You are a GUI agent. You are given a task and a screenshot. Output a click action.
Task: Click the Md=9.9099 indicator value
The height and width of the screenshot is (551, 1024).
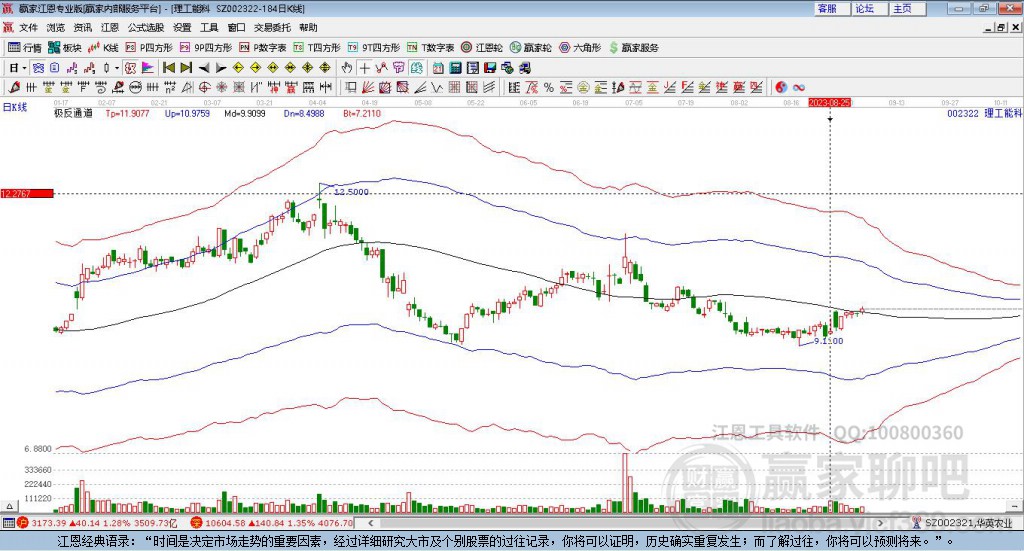point(245,114)
